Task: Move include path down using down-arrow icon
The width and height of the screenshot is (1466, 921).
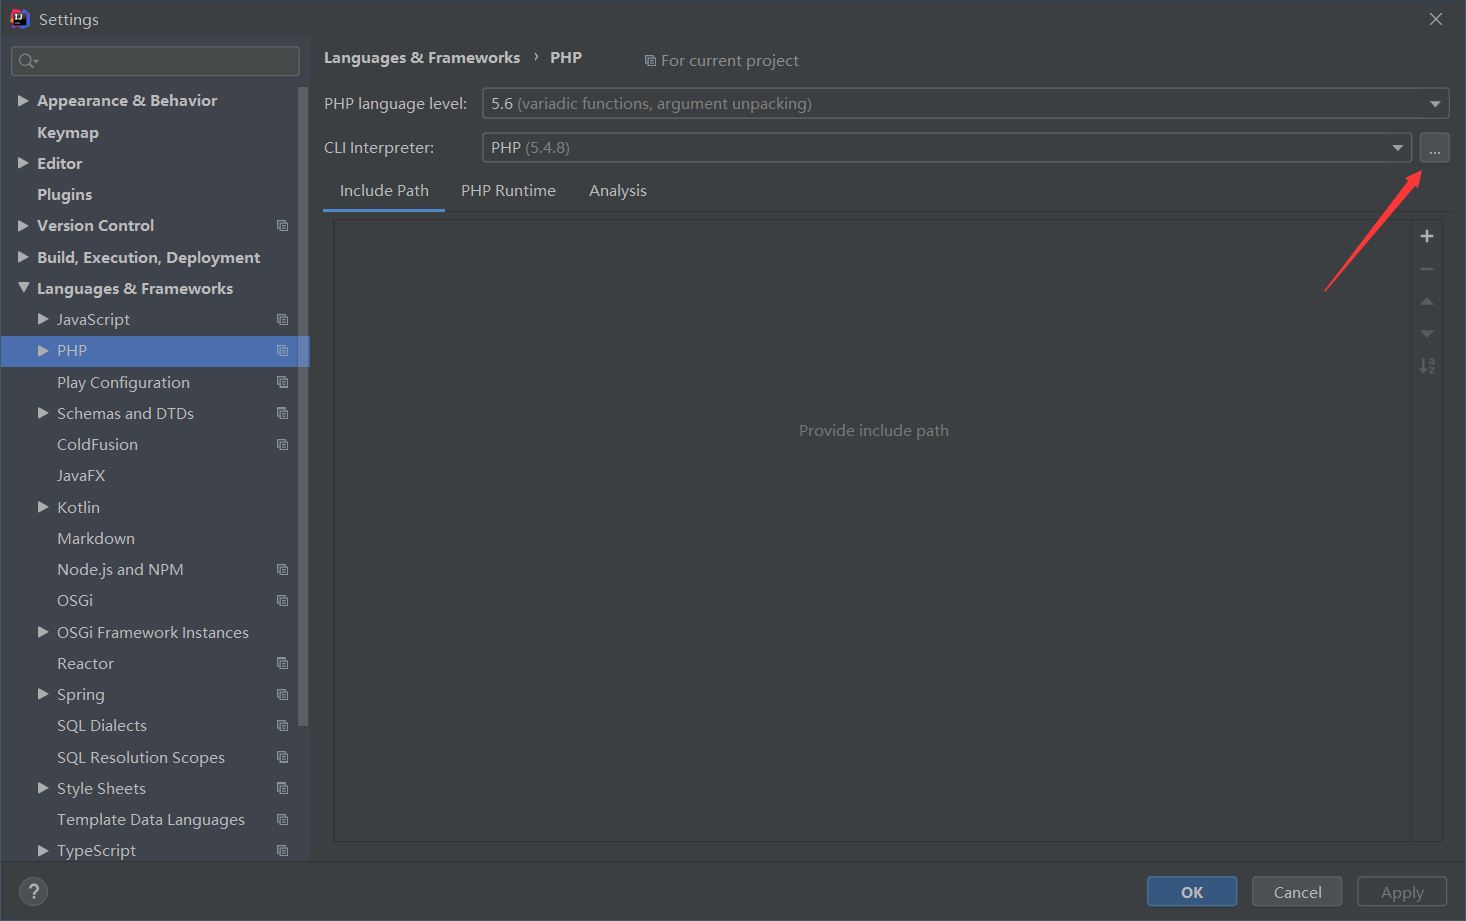Action: click(x=1427, y=333)
